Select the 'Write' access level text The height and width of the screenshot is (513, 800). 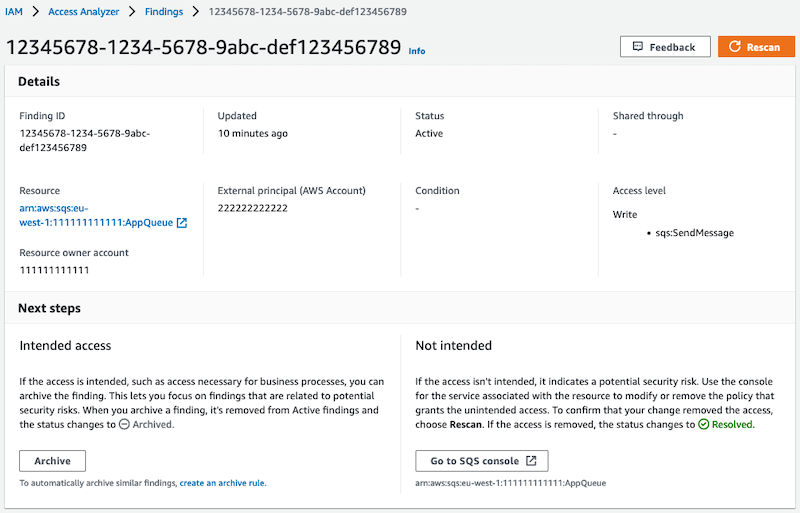tap(625, 214)
